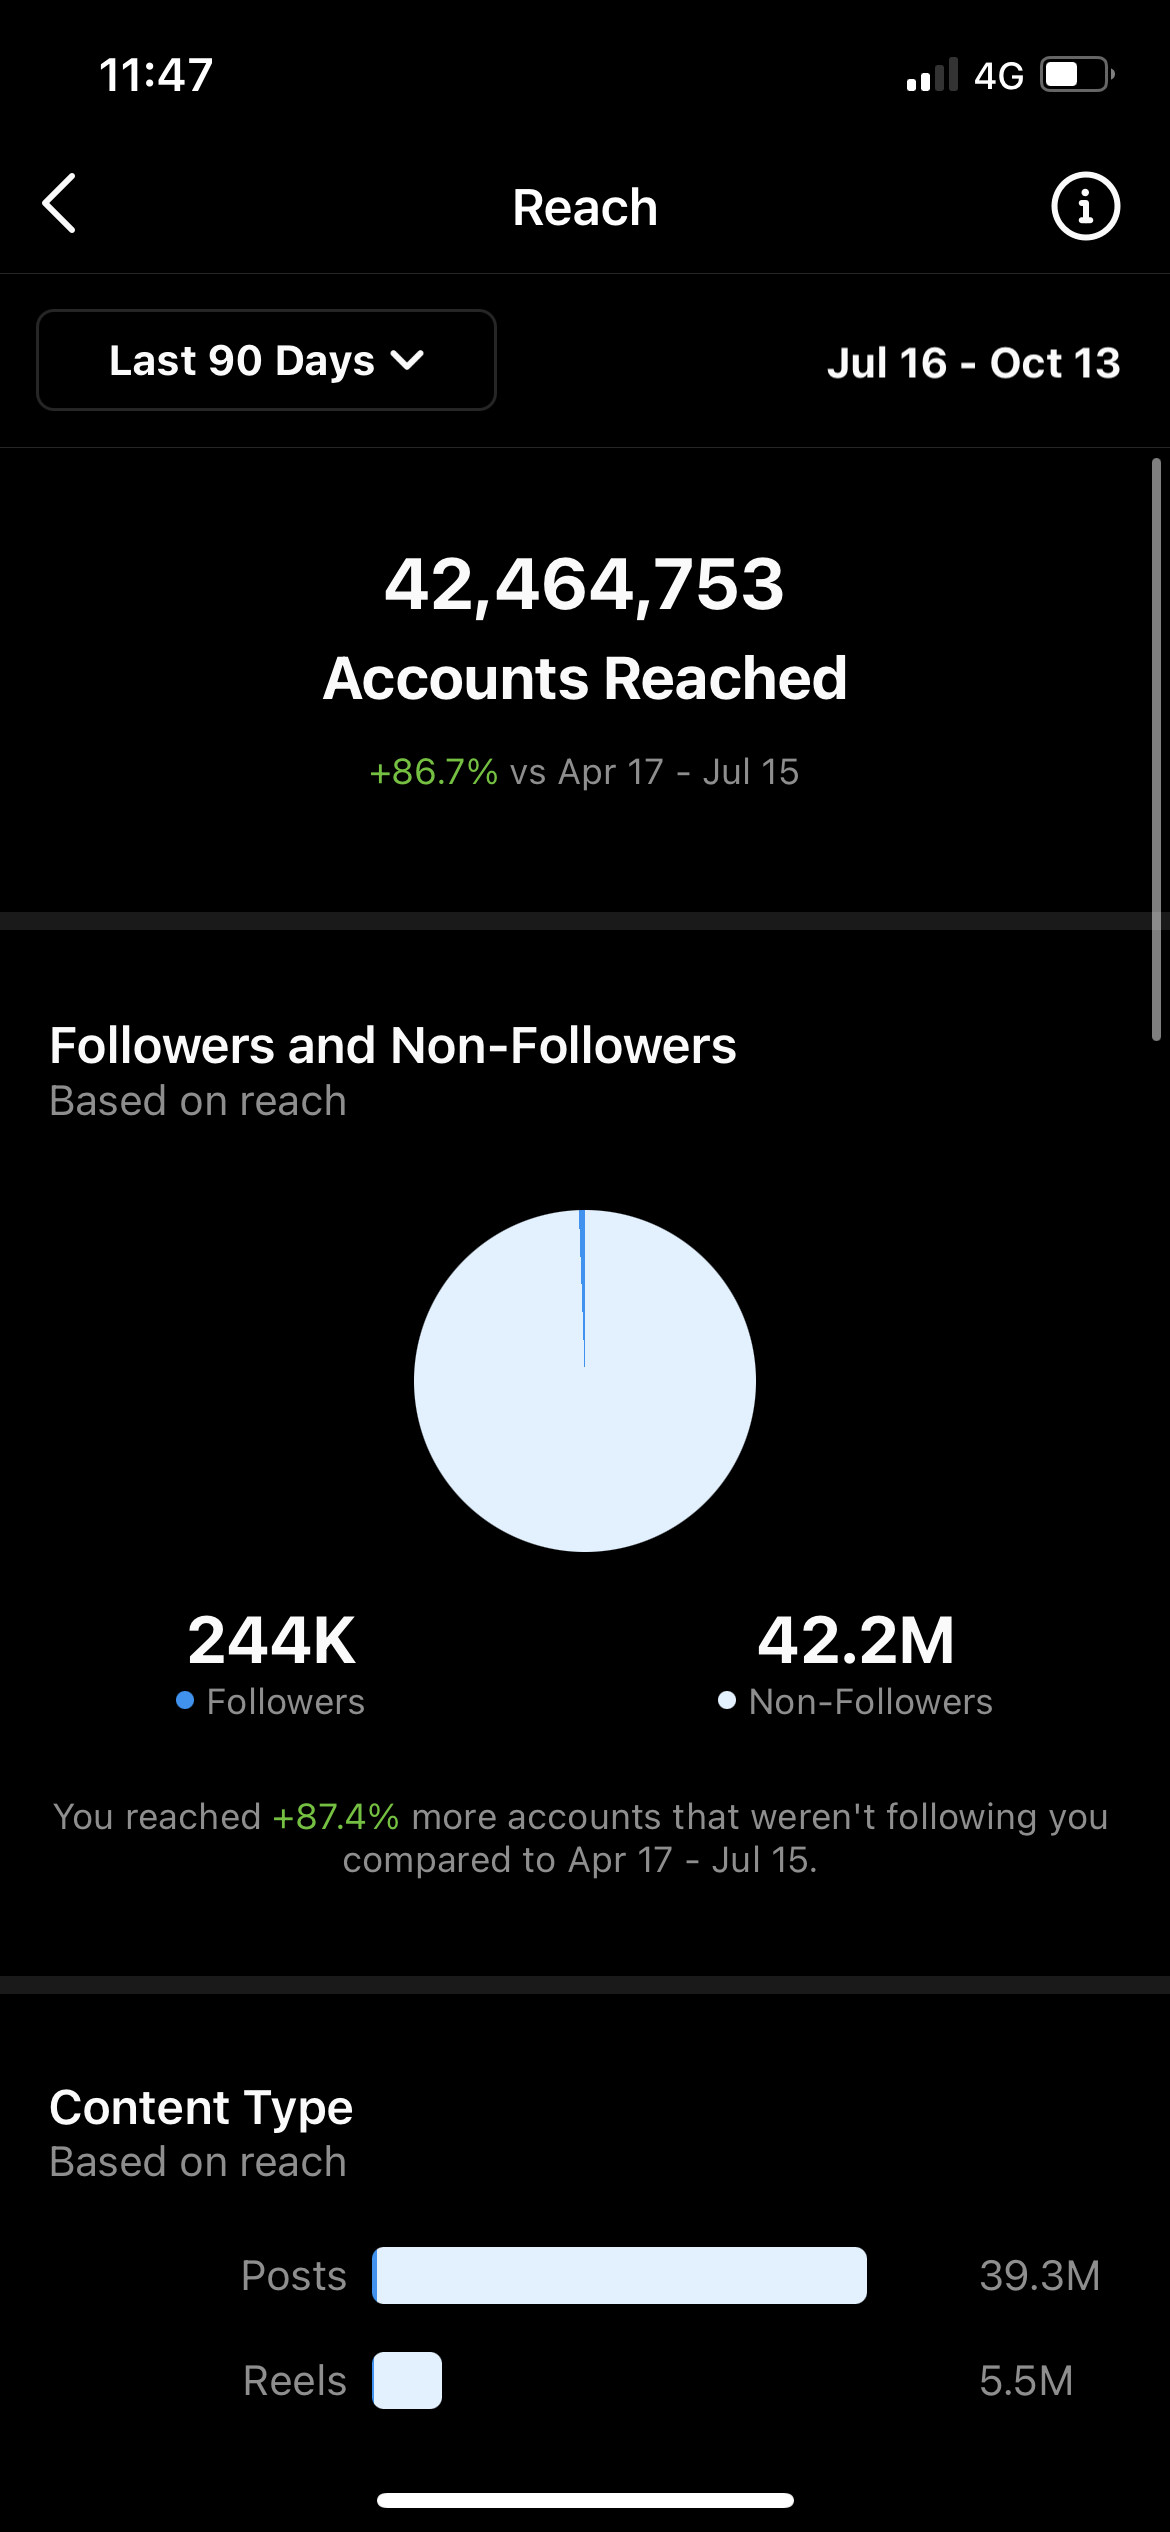This screenshot has height=2532, width=1170.
Task: Click the chevron beside Last 90 Days
Action: (x=407, y=361)
